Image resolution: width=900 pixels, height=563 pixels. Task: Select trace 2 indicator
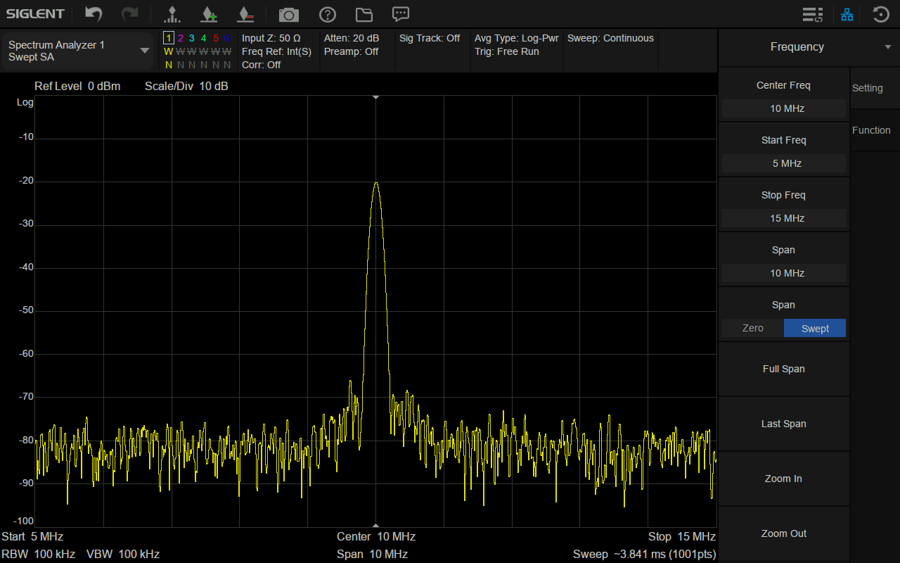click(180, 38)
